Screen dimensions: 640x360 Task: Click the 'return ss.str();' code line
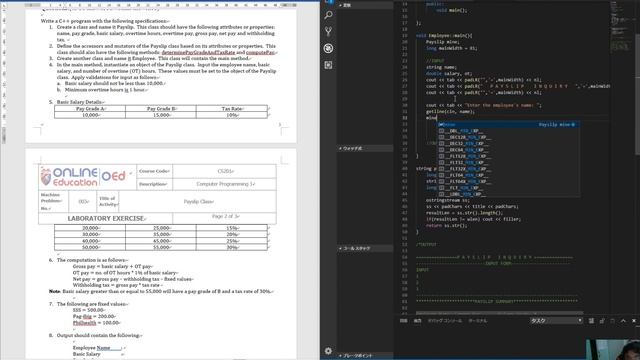[447, 225]
